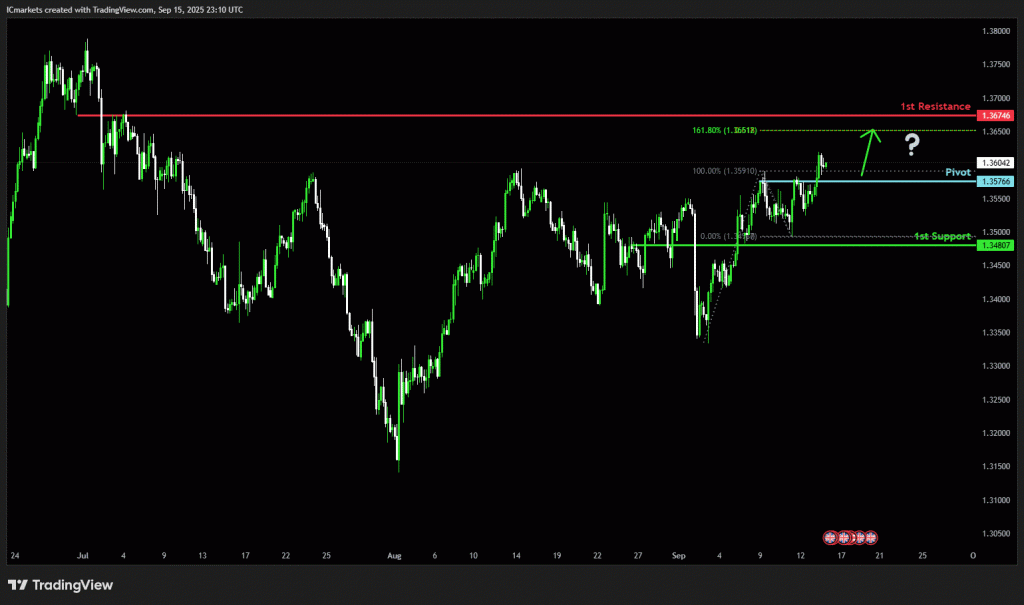
Task: Click the 1.37000 price axis value
Action: pyautogui.click(x=996, y=98)
